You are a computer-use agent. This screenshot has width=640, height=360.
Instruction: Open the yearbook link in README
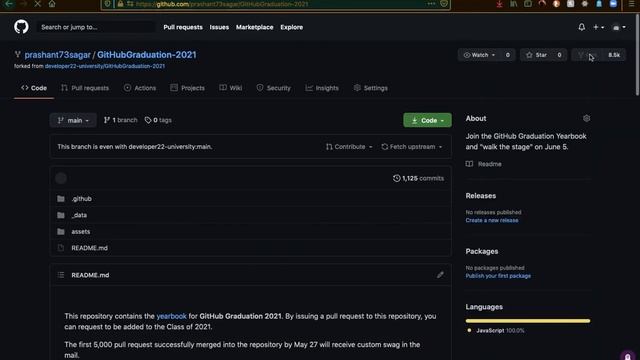pyautogui.click(x=171, y=316)
